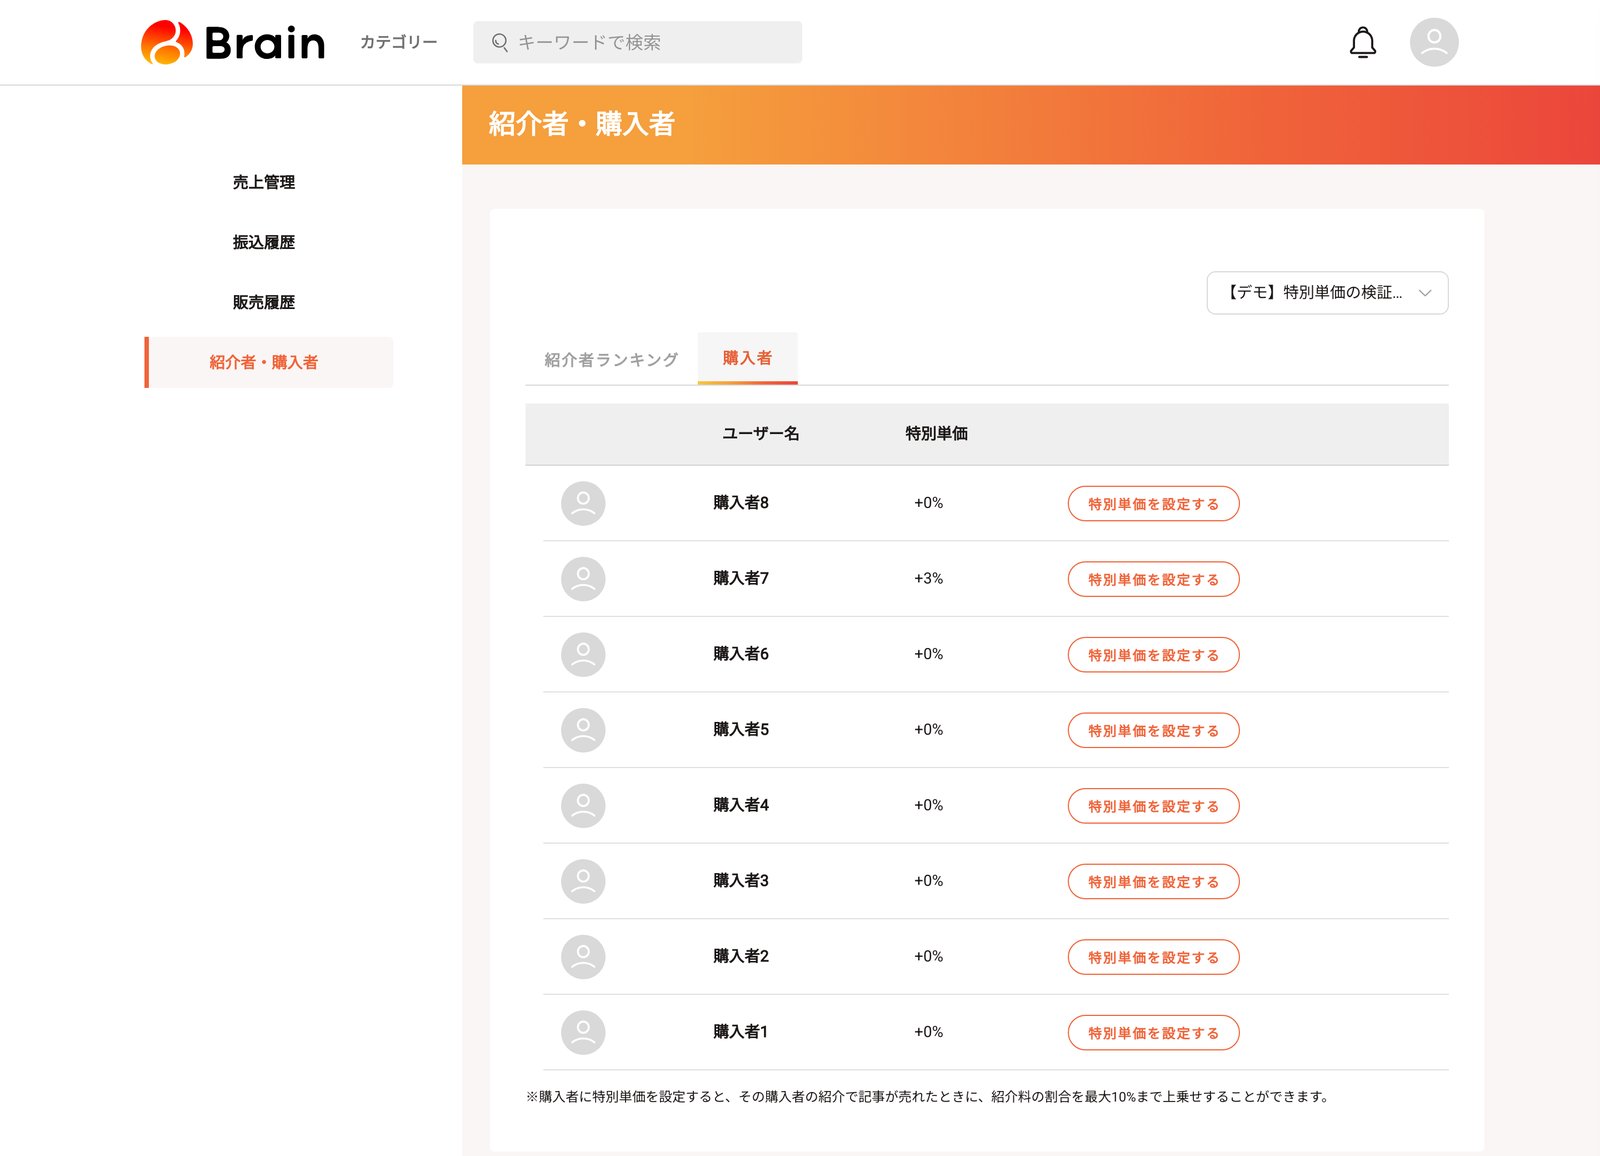Click the 購入者4 user name
Screen dimensions: 1600x1156
pos(741,804)
